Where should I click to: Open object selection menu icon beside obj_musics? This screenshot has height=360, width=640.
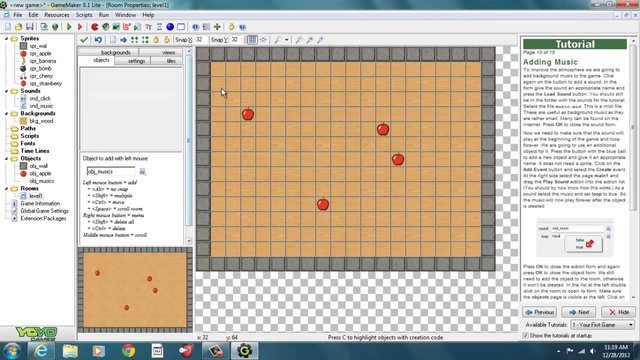coord(142,172)
